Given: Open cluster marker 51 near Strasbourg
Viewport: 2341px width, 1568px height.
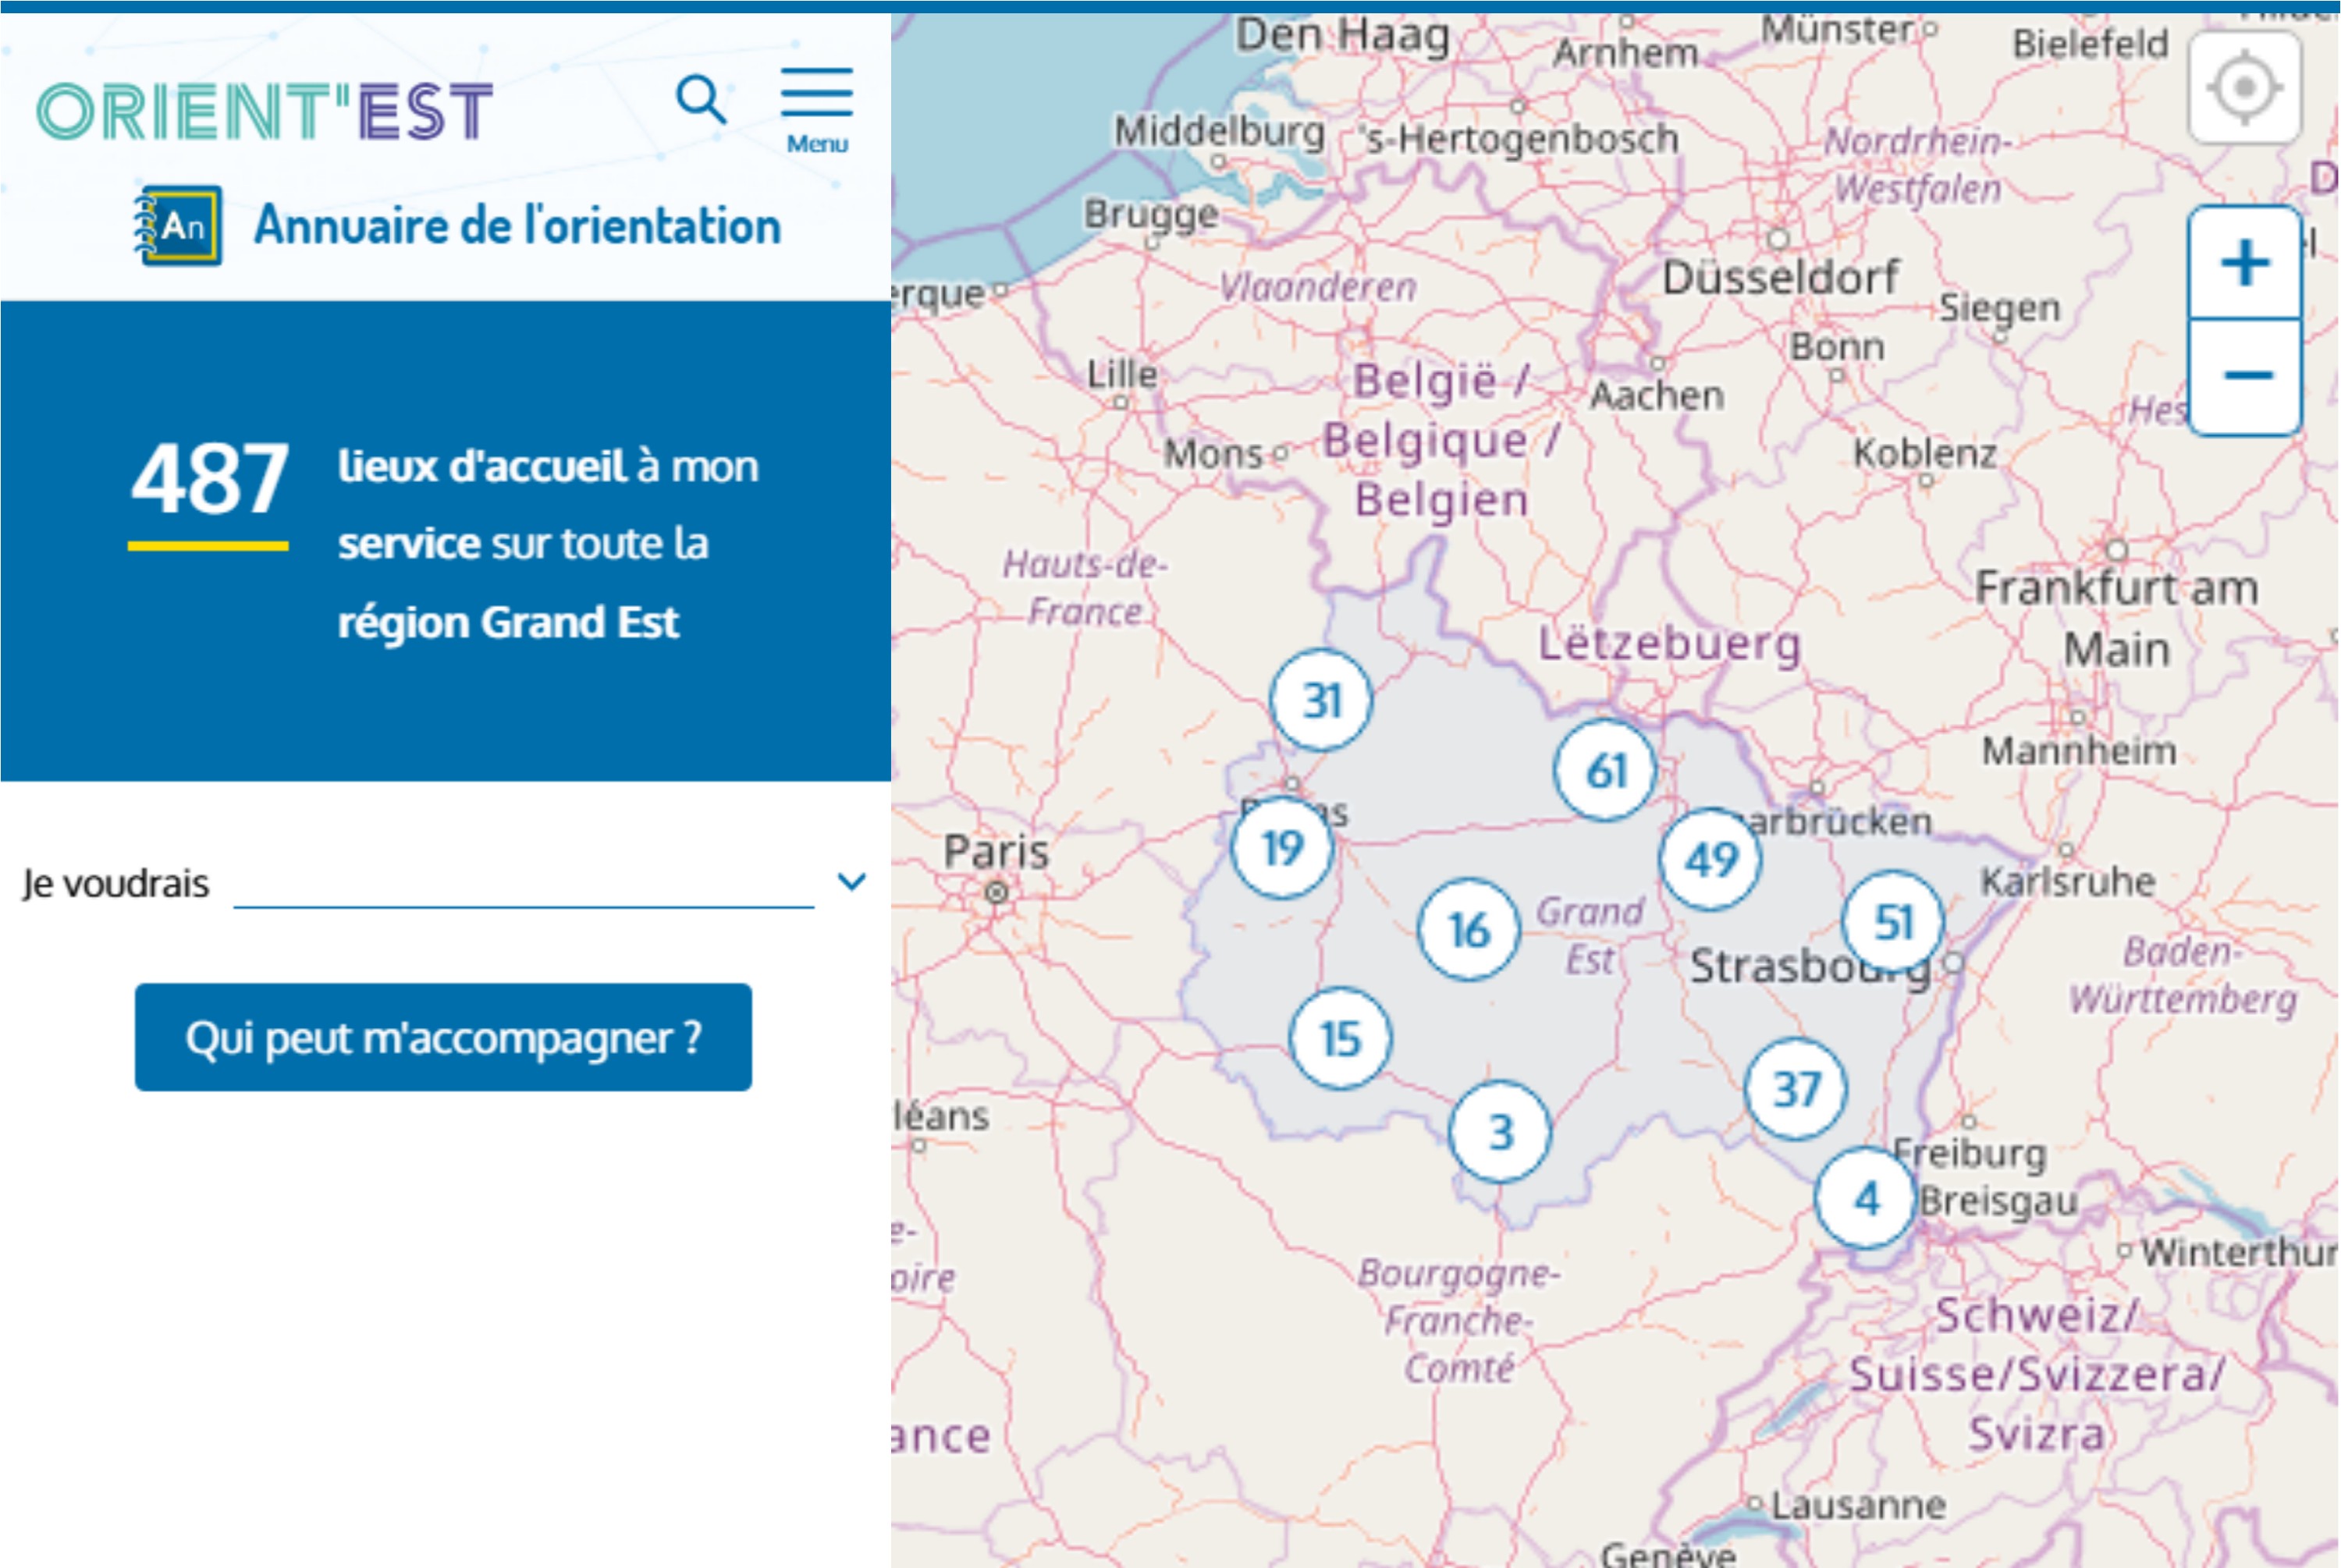Looking at the screenshot, I should [x=1893, y=922].
